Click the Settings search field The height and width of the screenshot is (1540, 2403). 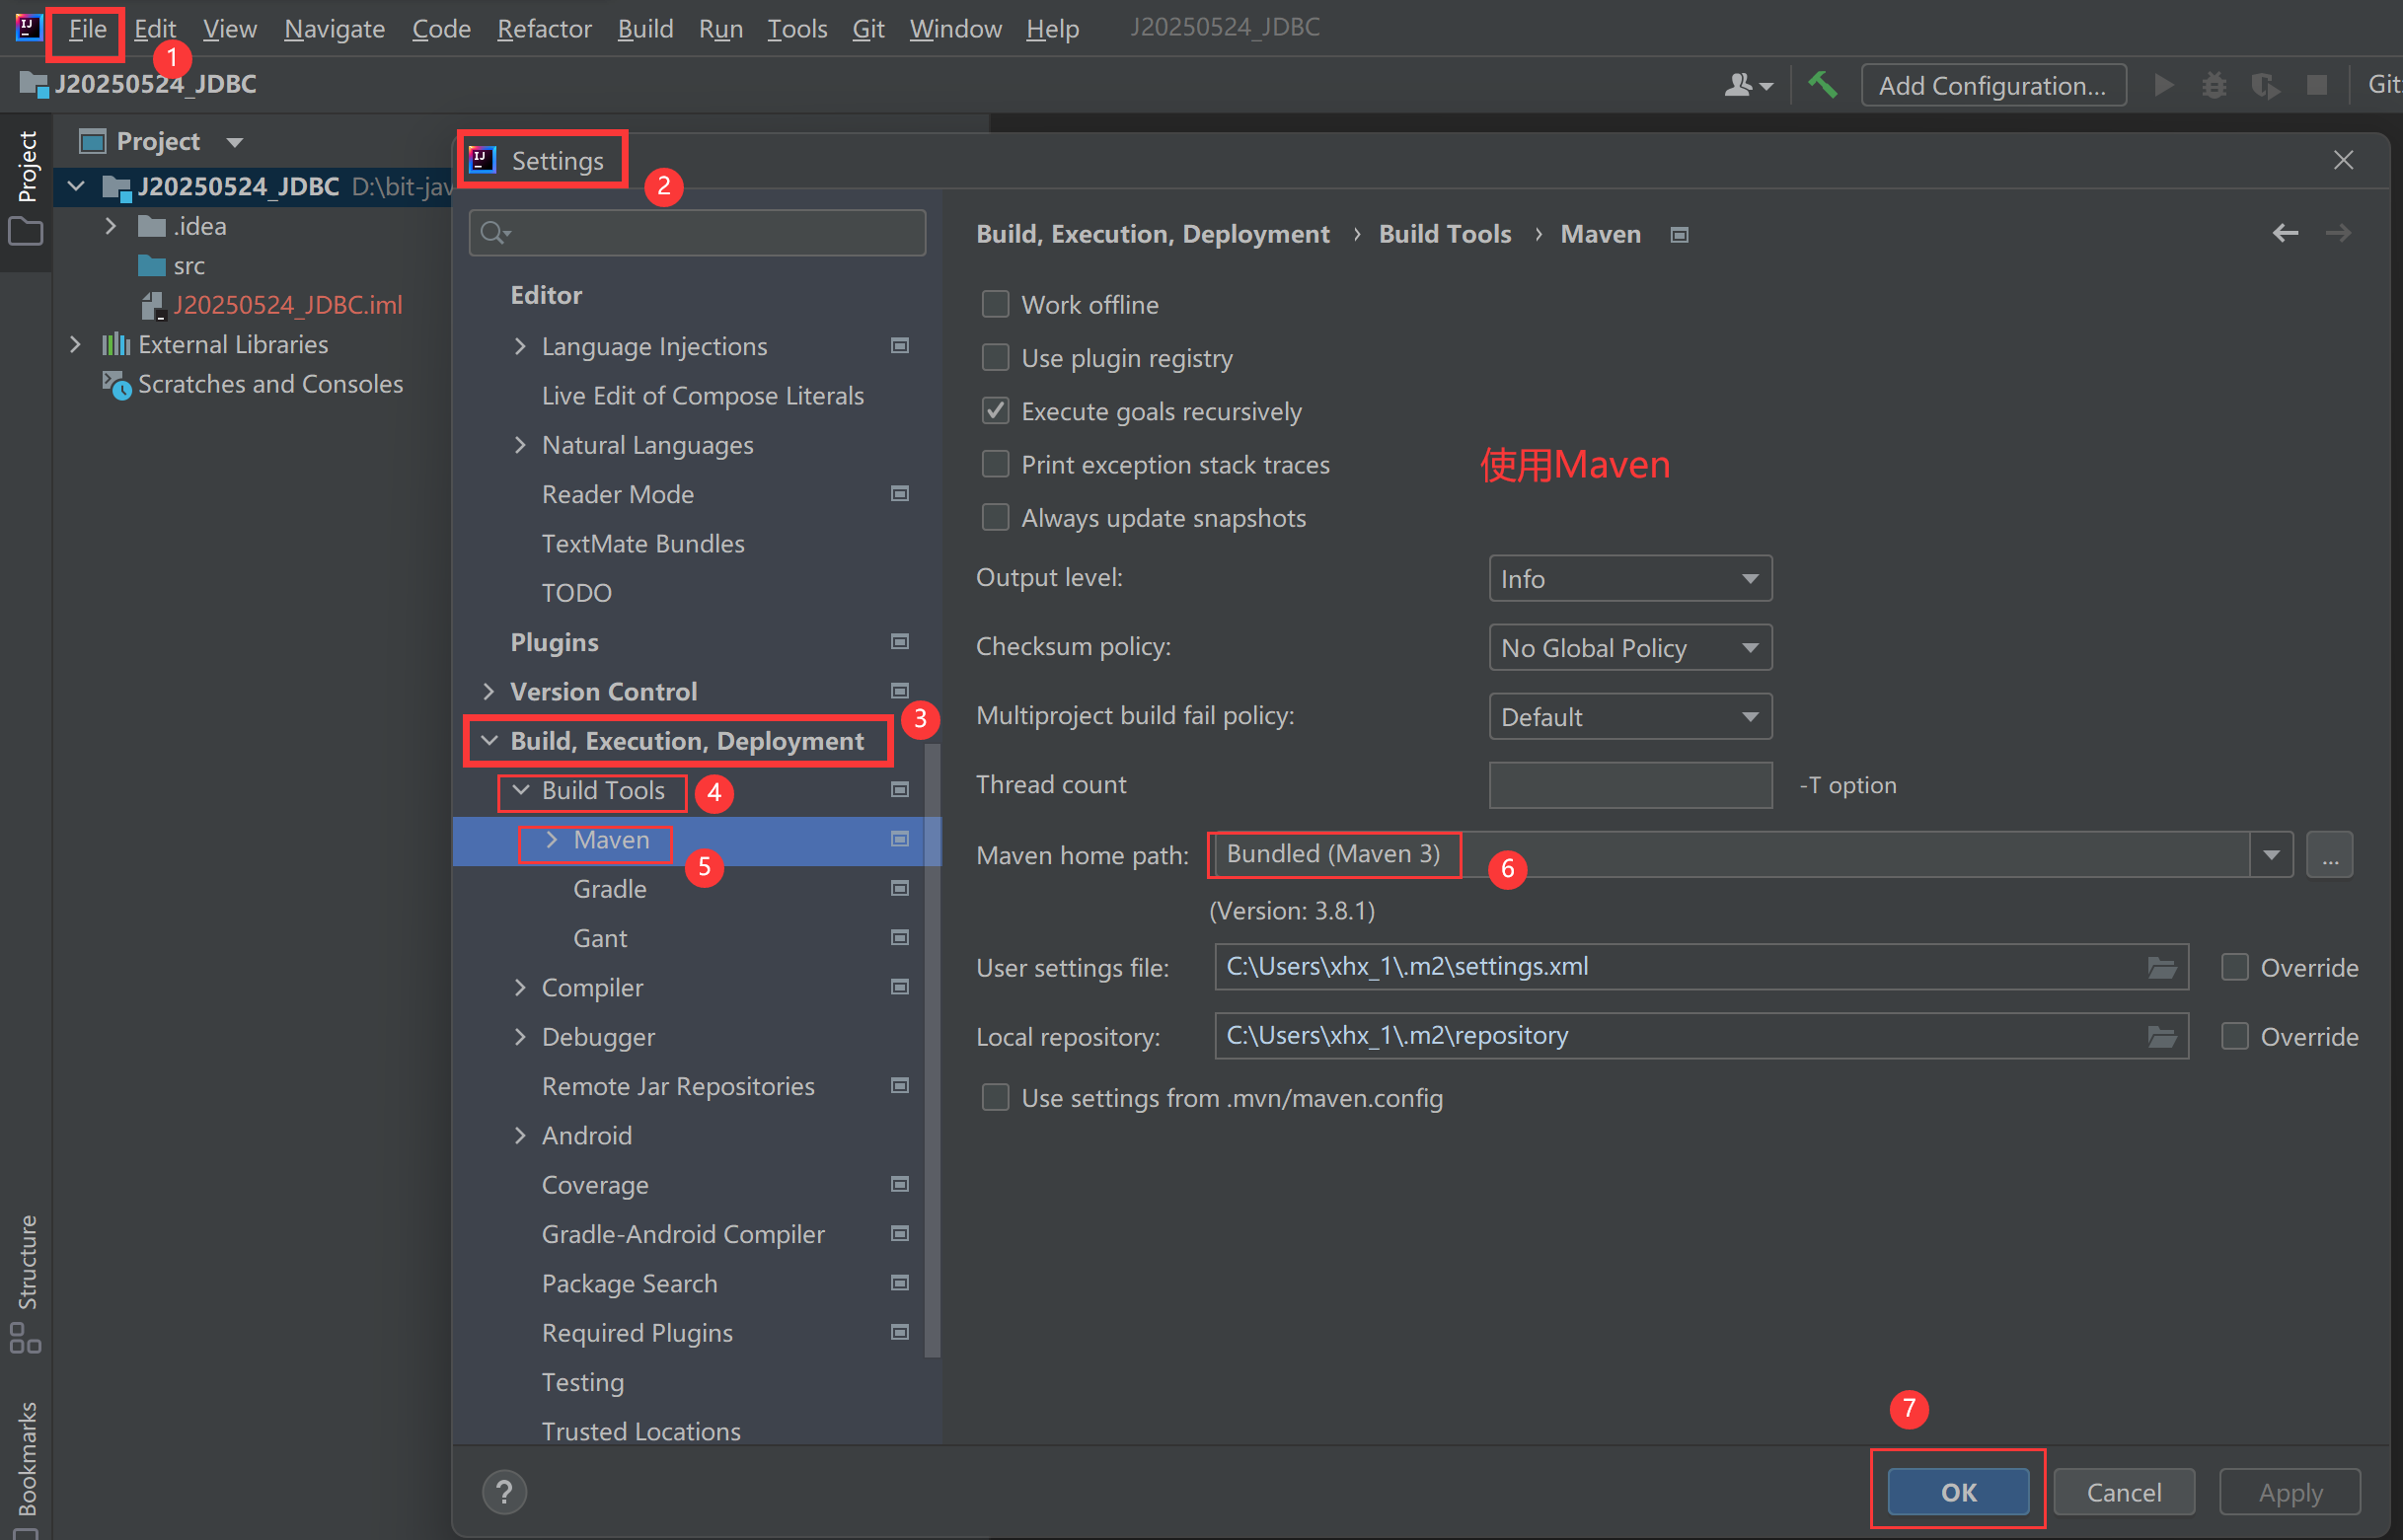coord(700,233)
